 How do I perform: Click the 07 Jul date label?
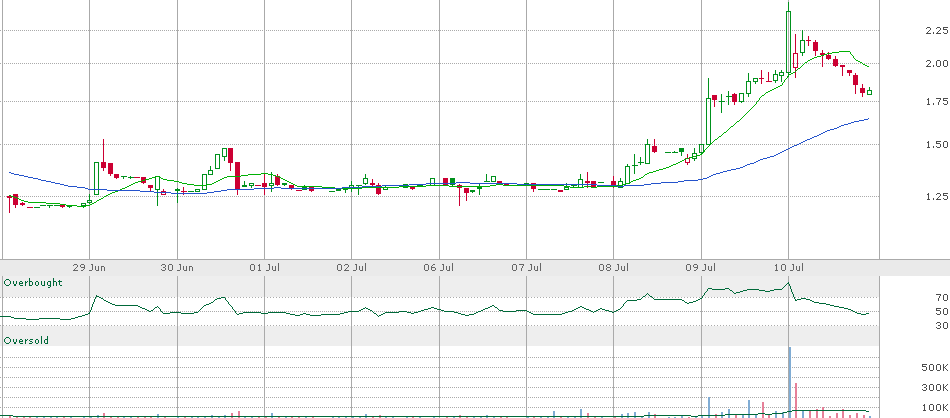(x=527, y=268)
